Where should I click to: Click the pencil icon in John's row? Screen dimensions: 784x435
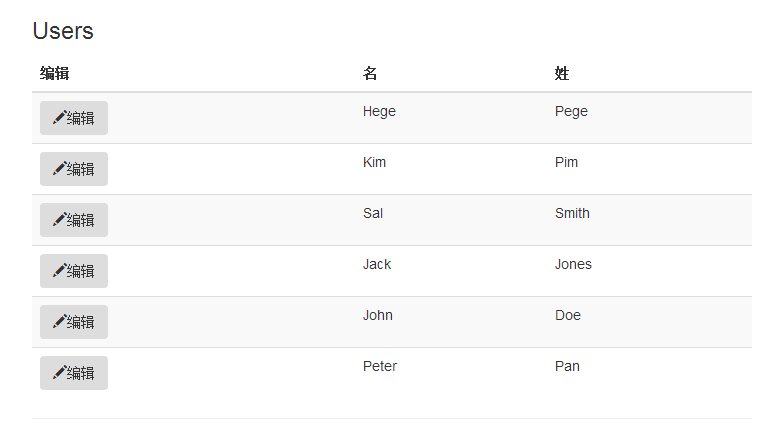(x=59, y=322)
